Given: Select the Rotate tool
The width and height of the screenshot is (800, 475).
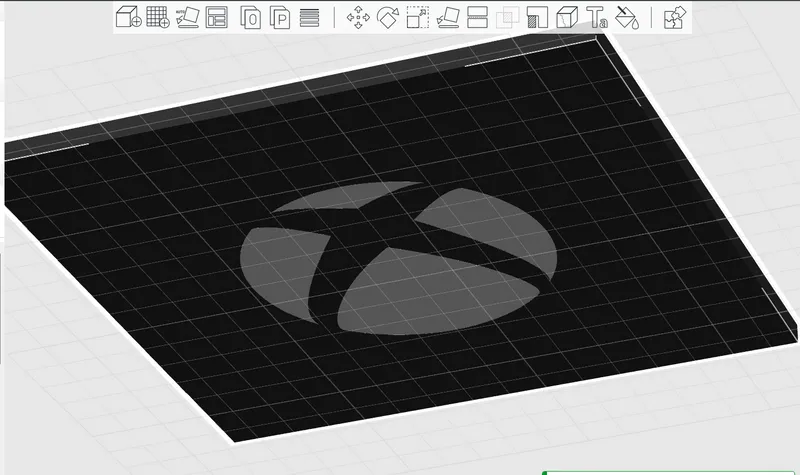Looking at the screenshot, I should point(388,17).
